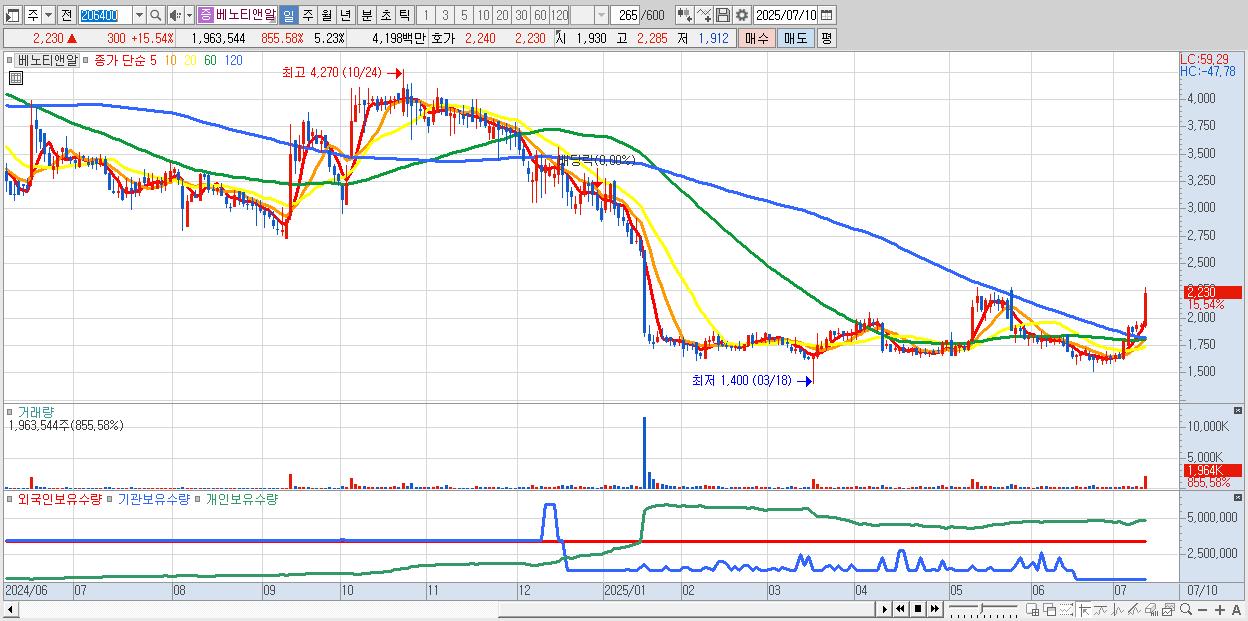Click the bottom toolbar magnifier zoom icon

pyautogui.click(x=1186, y=610)
